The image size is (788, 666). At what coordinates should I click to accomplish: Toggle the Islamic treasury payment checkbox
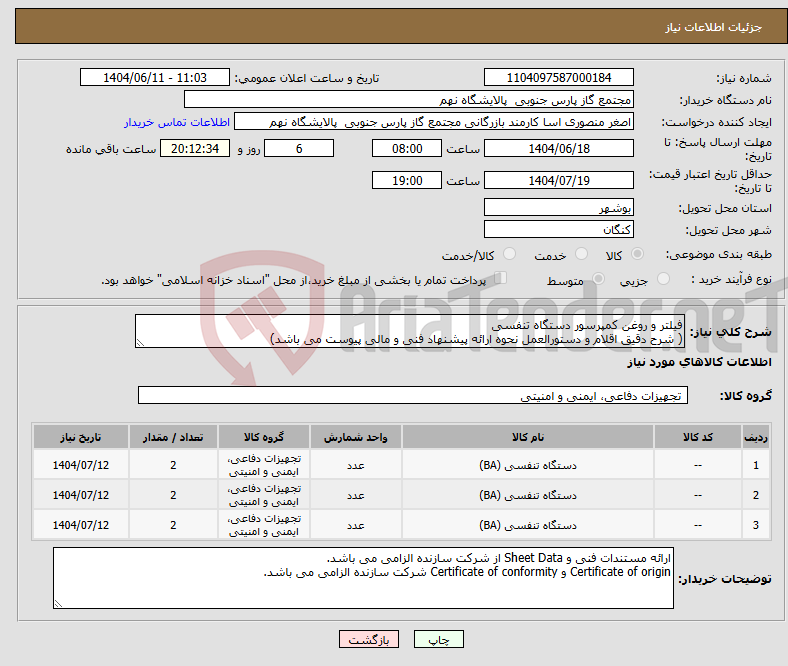[502, 279]
